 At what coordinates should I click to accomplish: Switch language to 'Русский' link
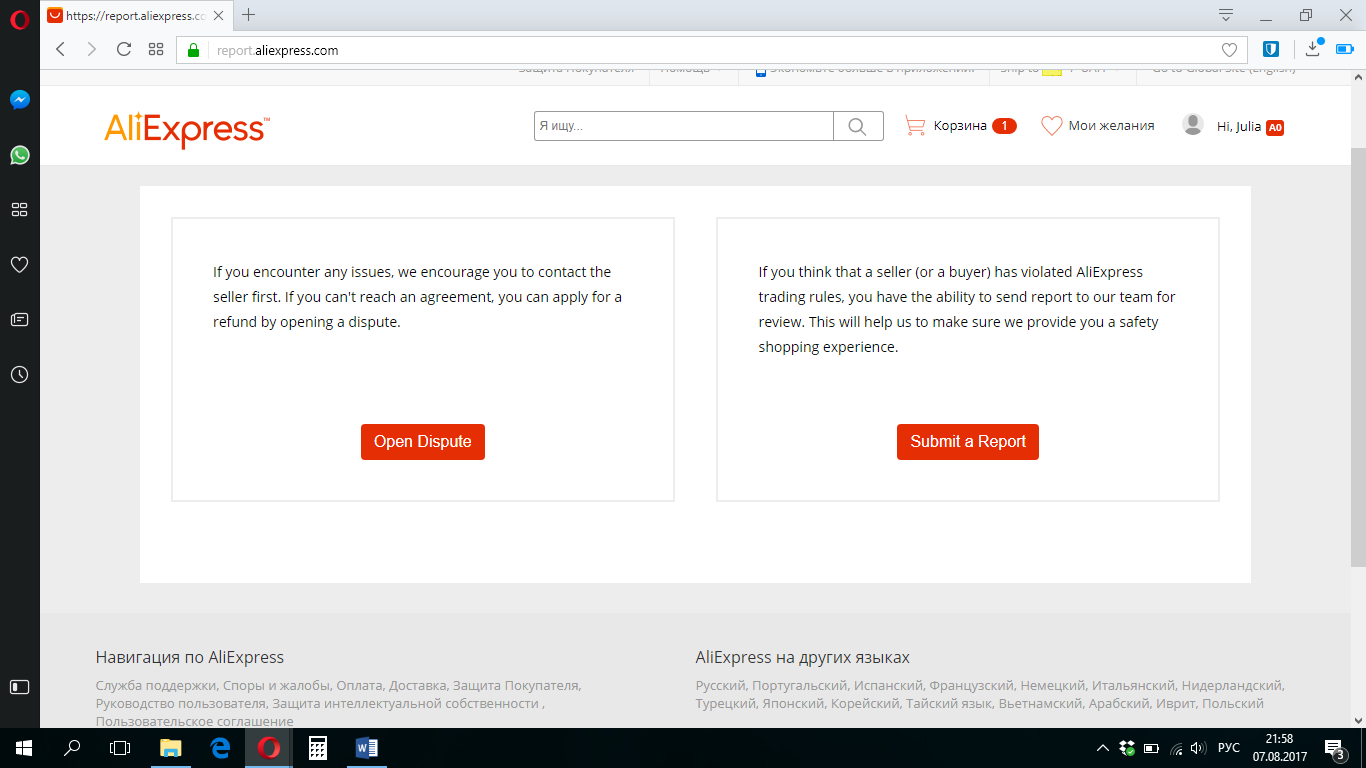720,686
